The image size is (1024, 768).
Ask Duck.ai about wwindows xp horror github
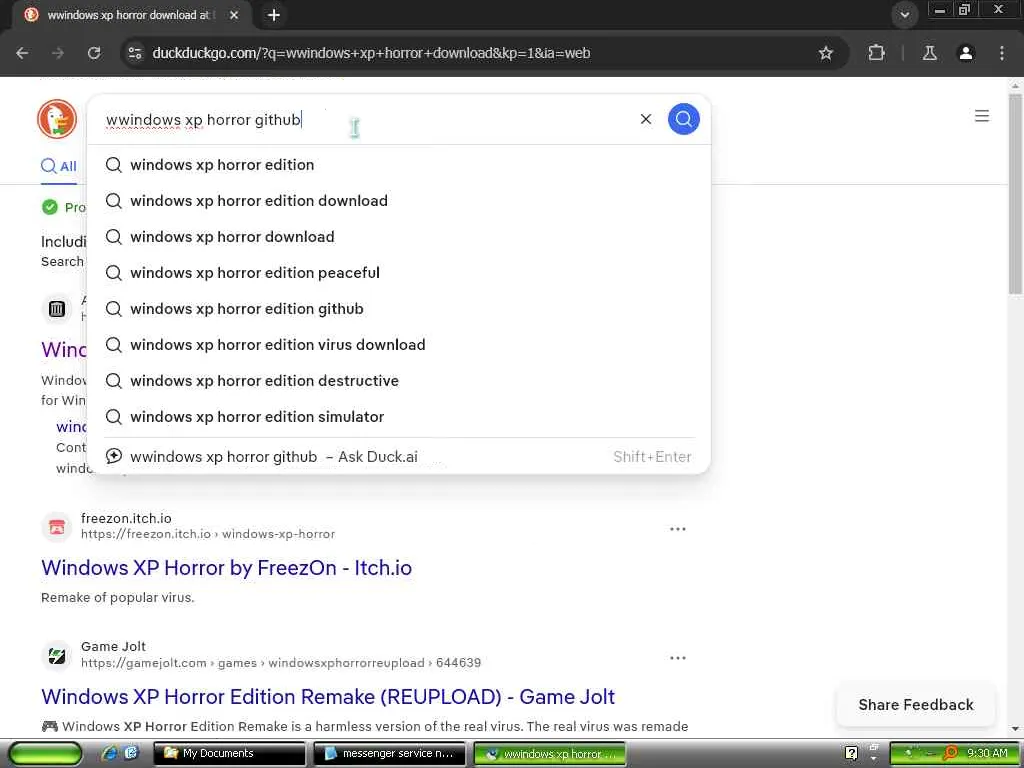398,456
